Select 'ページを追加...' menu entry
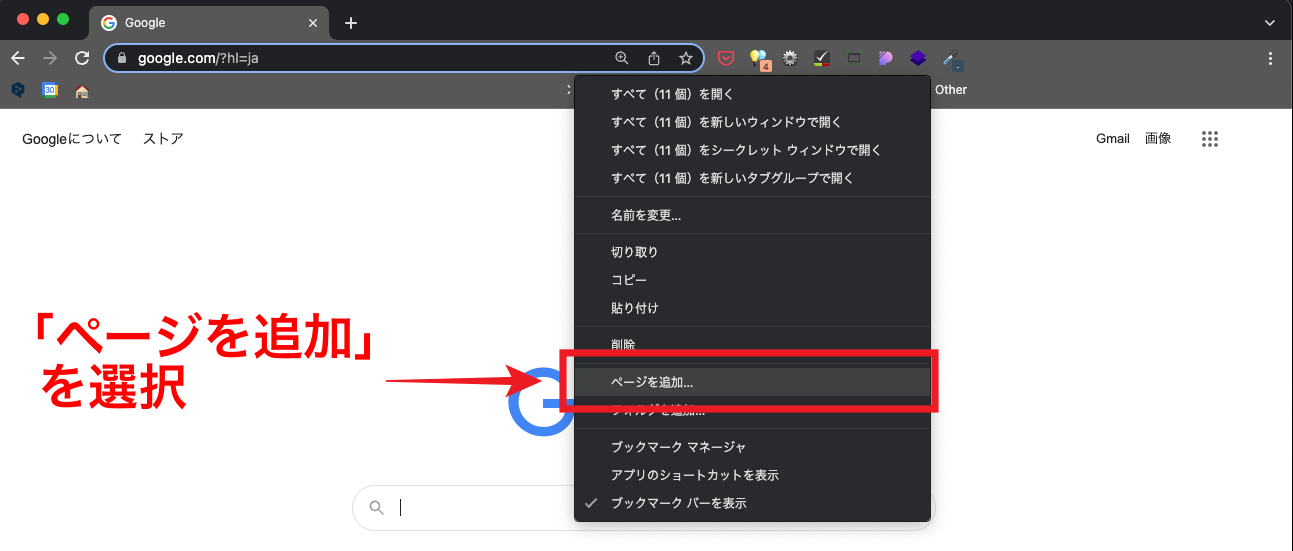Screen dimensions: 1293x551 [x=753, y=382]
